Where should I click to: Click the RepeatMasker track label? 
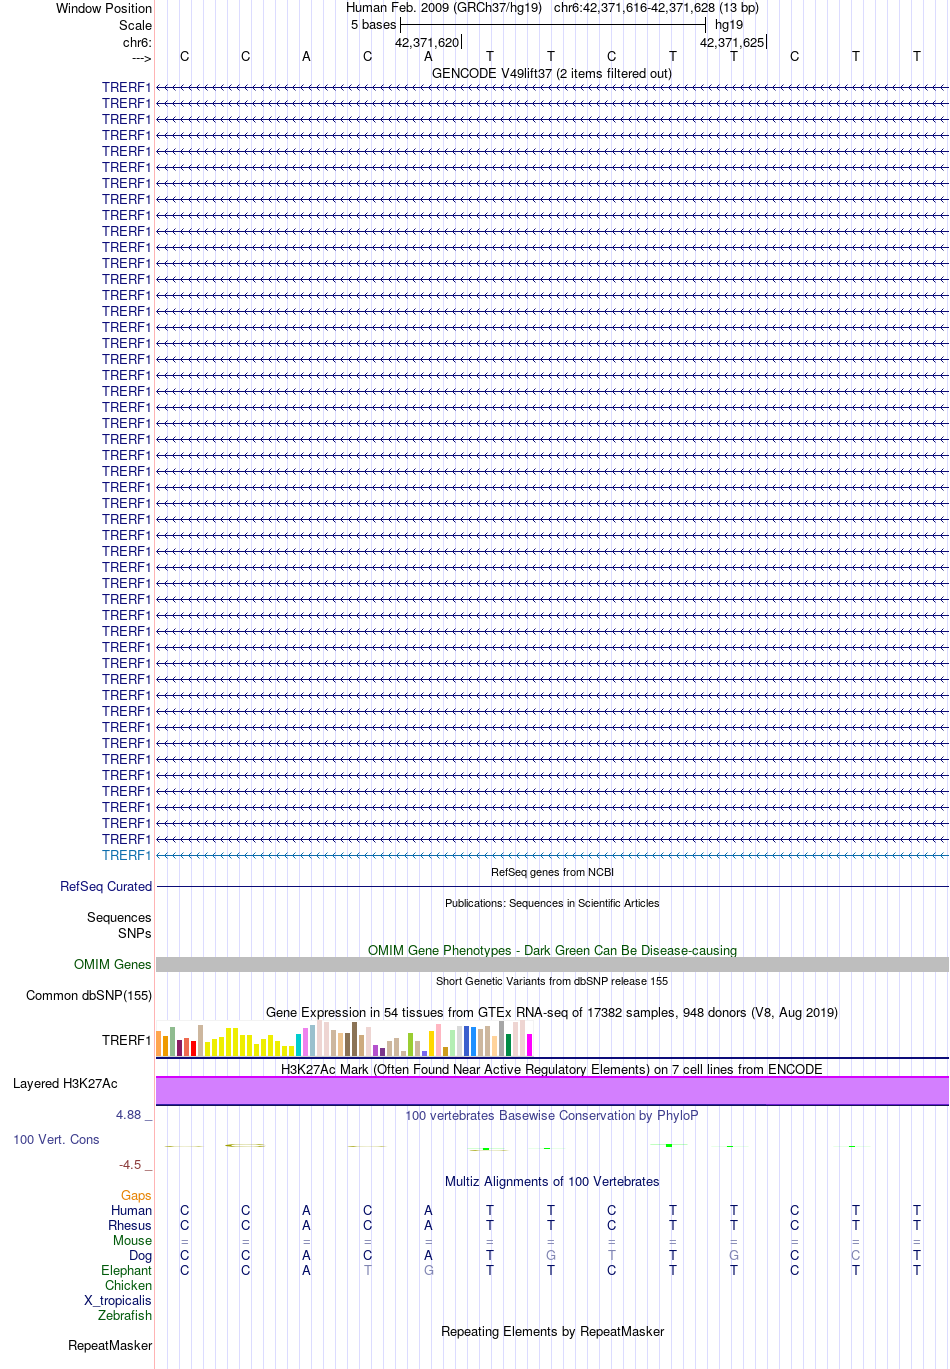[110, 1345]
